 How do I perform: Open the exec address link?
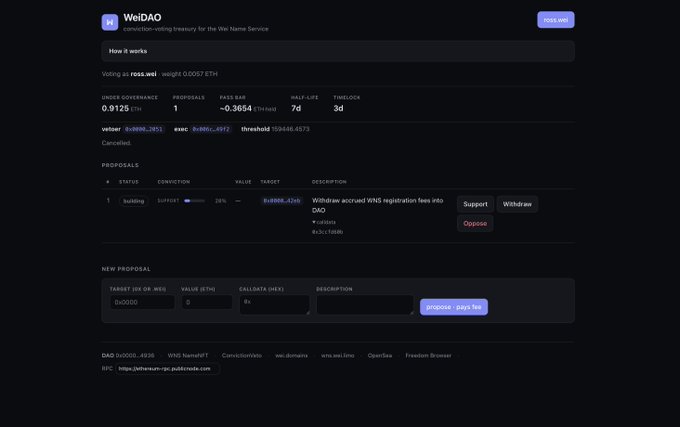pyautogui.click(x=211, y=129)
